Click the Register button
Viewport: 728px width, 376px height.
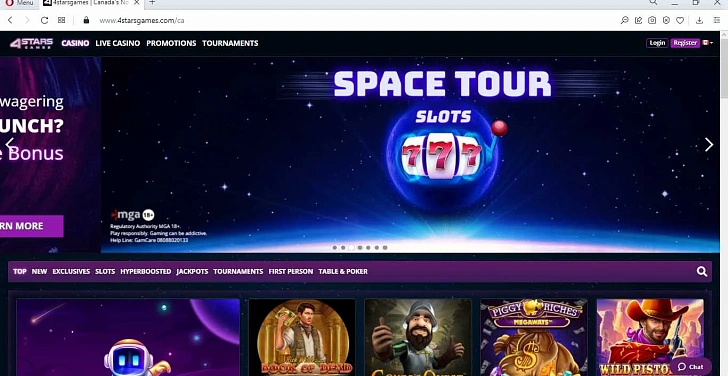685,43
